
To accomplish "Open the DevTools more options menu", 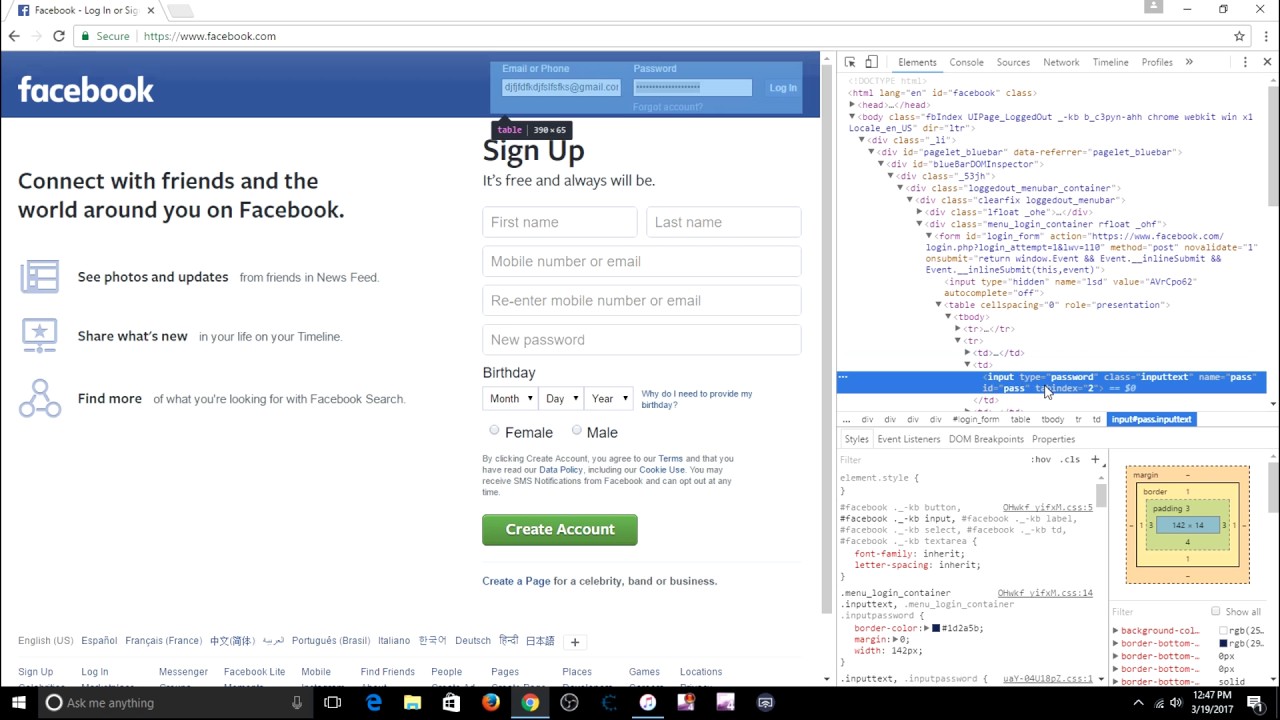I will click(x=1245, y=62).
